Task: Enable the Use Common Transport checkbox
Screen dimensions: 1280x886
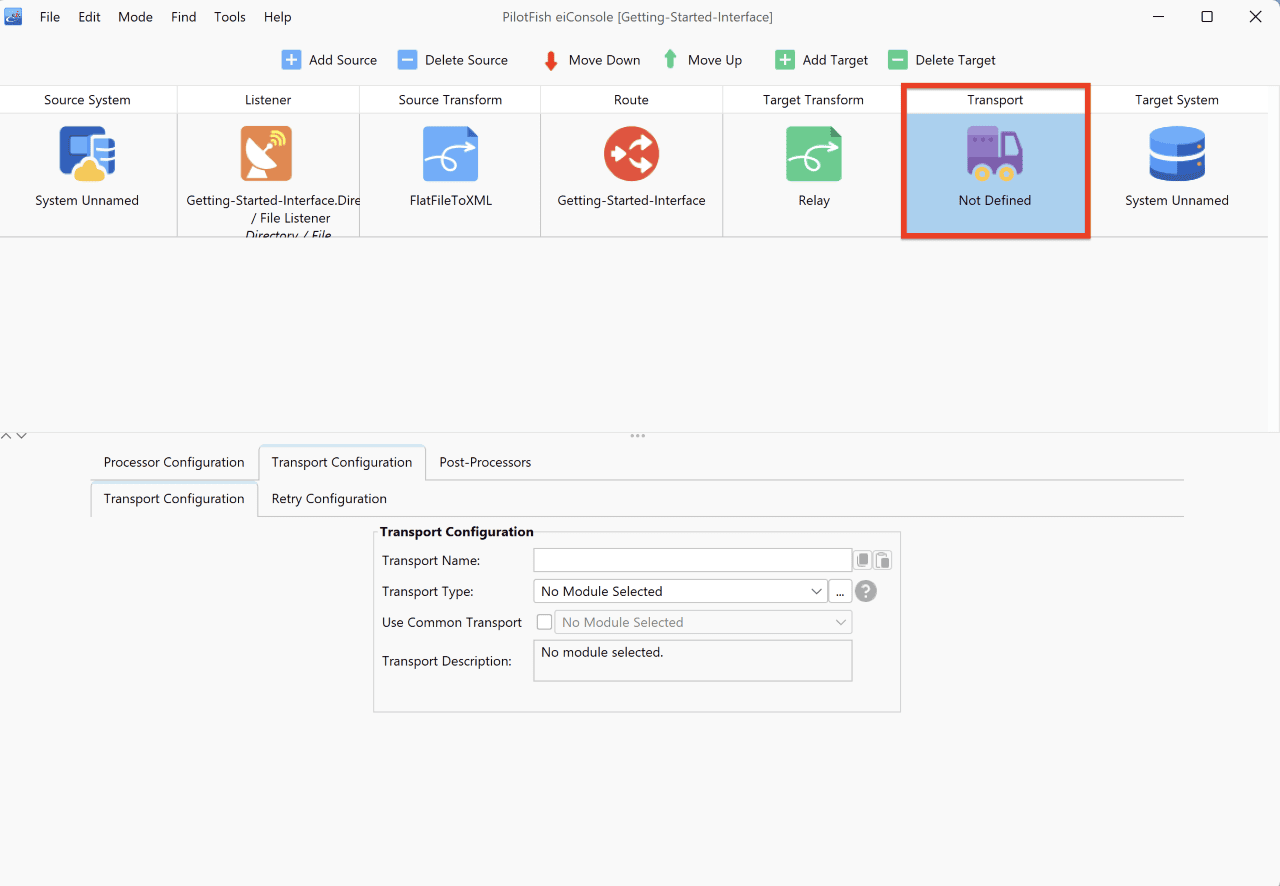Action: pyautogui.click(x=544, y=622)
